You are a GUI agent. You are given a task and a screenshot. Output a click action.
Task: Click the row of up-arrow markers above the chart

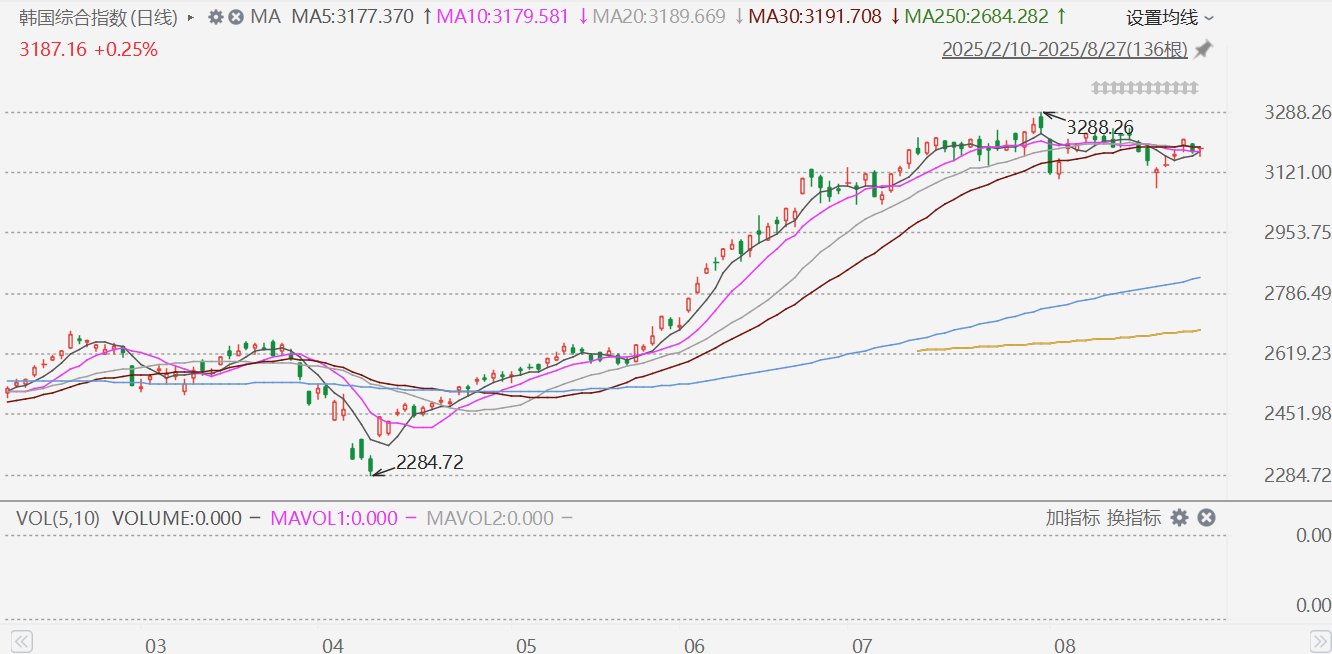1144,88
